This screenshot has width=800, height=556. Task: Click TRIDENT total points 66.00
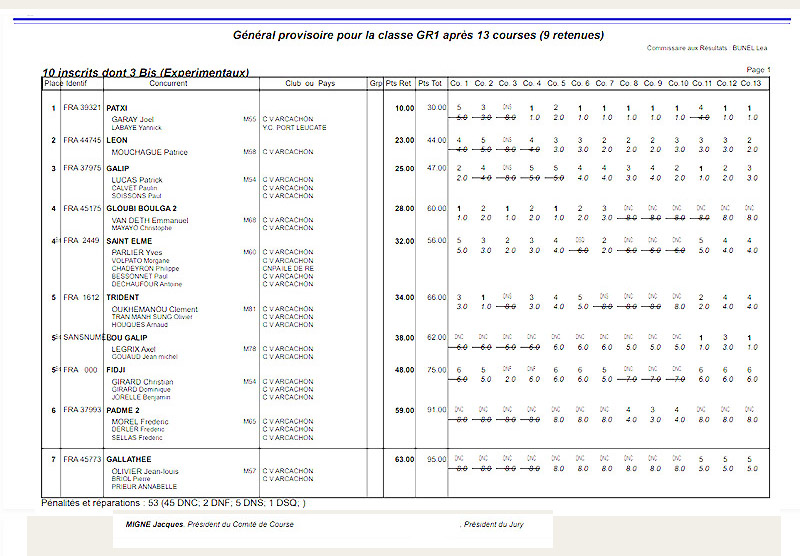pos(437,297)
